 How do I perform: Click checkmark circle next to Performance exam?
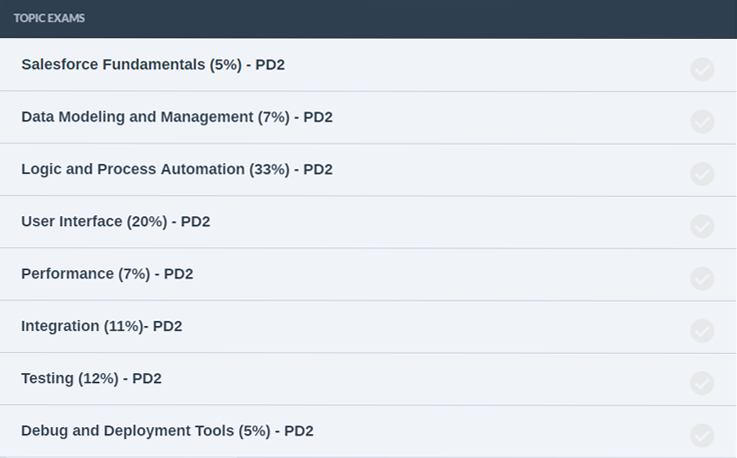[702, 279]
